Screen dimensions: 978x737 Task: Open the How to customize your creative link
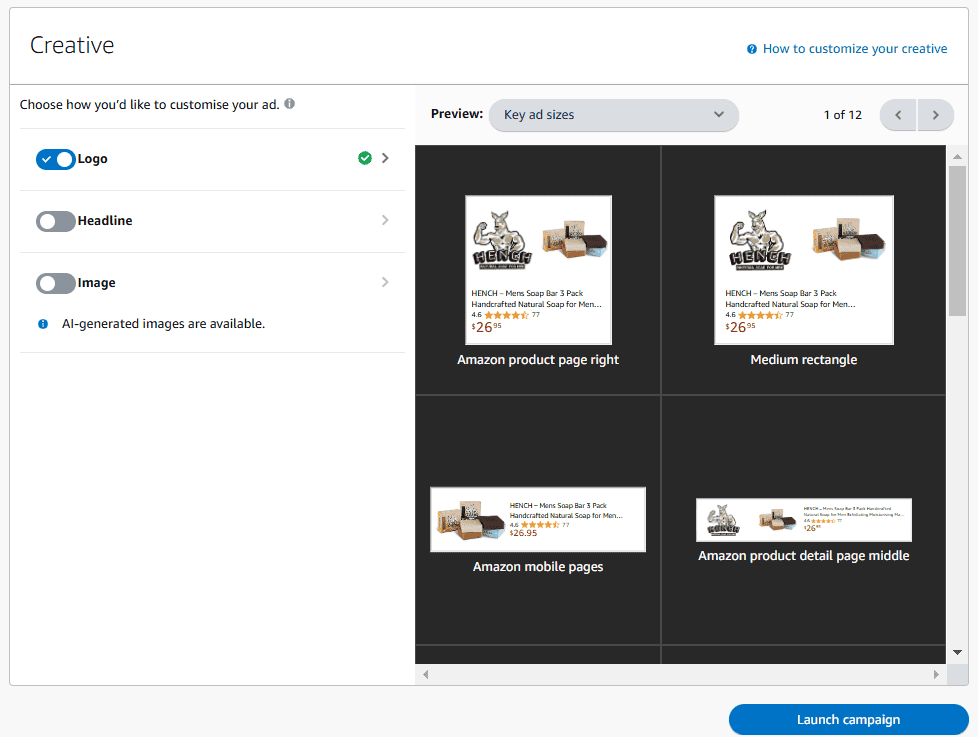[855, 48]
